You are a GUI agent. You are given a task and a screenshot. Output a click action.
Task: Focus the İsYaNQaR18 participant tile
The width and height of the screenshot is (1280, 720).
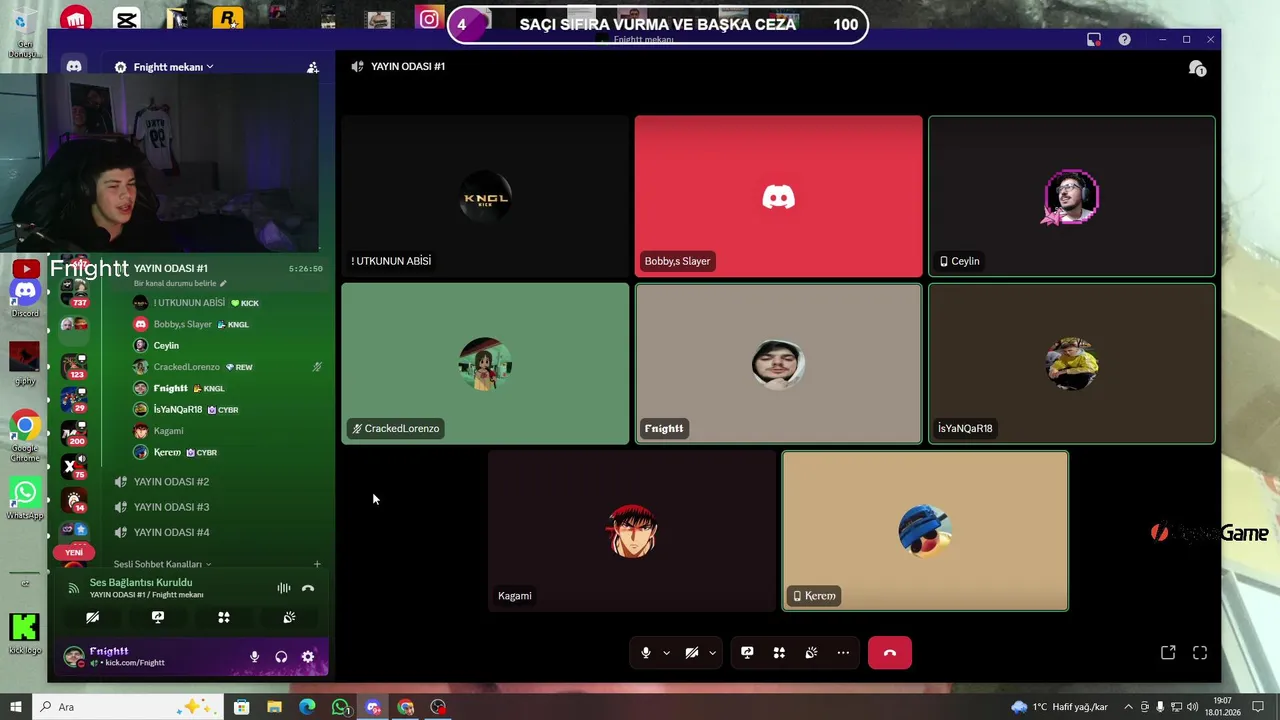click(x=1072, y=364)
